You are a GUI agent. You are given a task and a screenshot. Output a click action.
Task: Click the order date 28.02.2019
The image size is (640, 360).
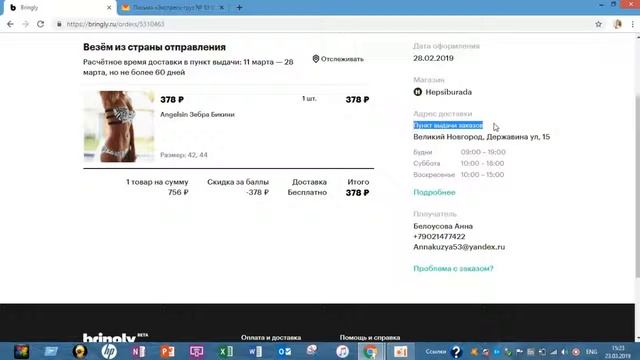point(433,58)
